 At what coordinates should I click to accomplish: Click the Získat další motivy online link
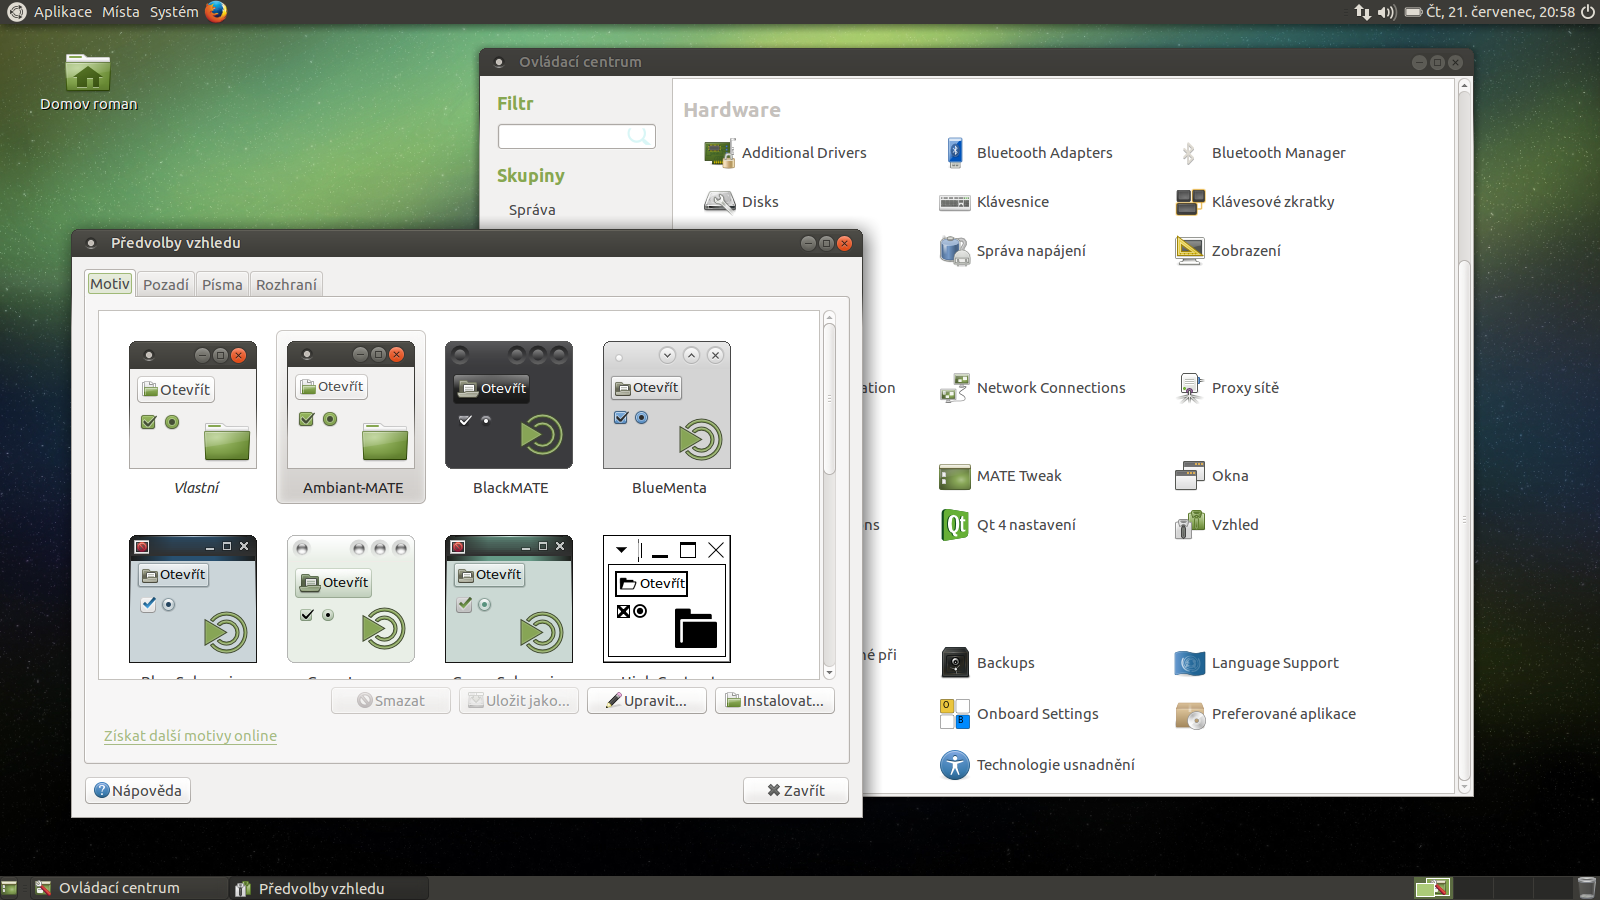190,735
